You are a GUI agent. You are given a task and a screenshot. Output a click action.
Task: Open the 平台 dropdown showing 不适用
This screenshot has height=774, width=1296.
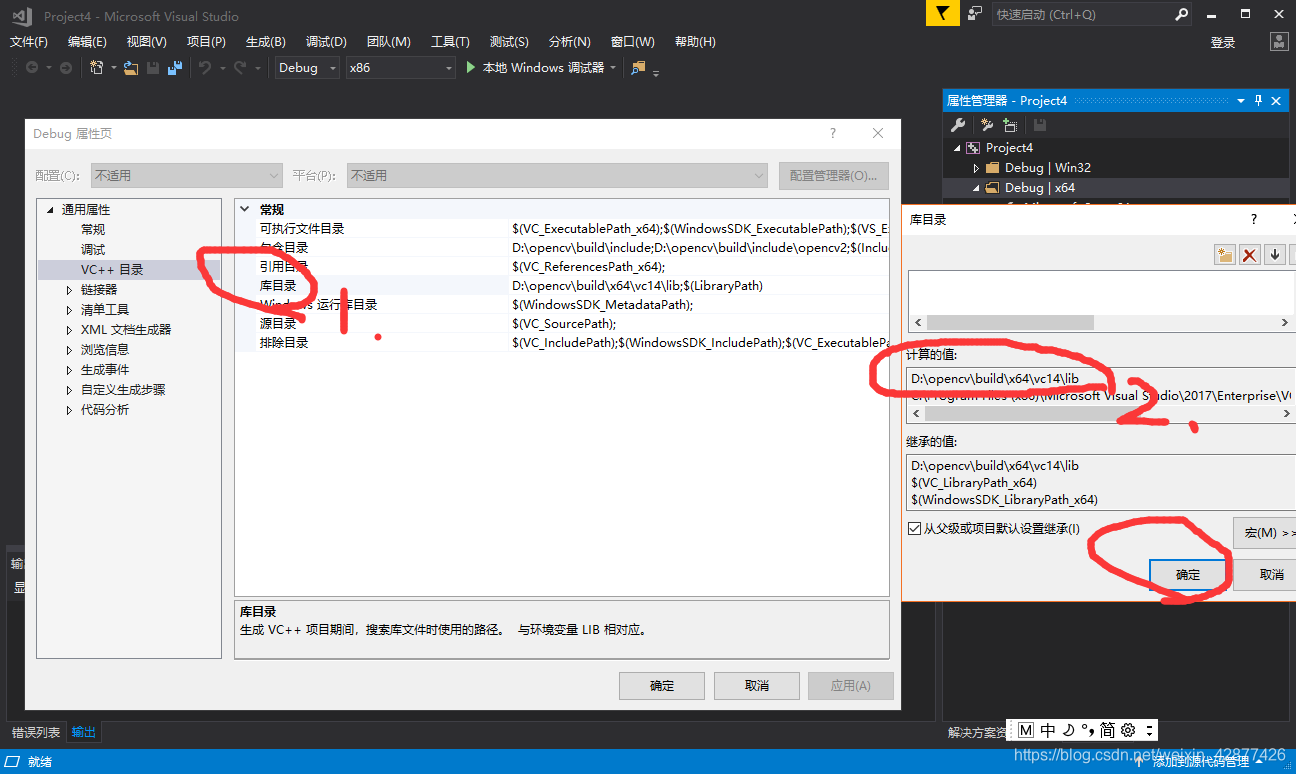click(557, 175)
